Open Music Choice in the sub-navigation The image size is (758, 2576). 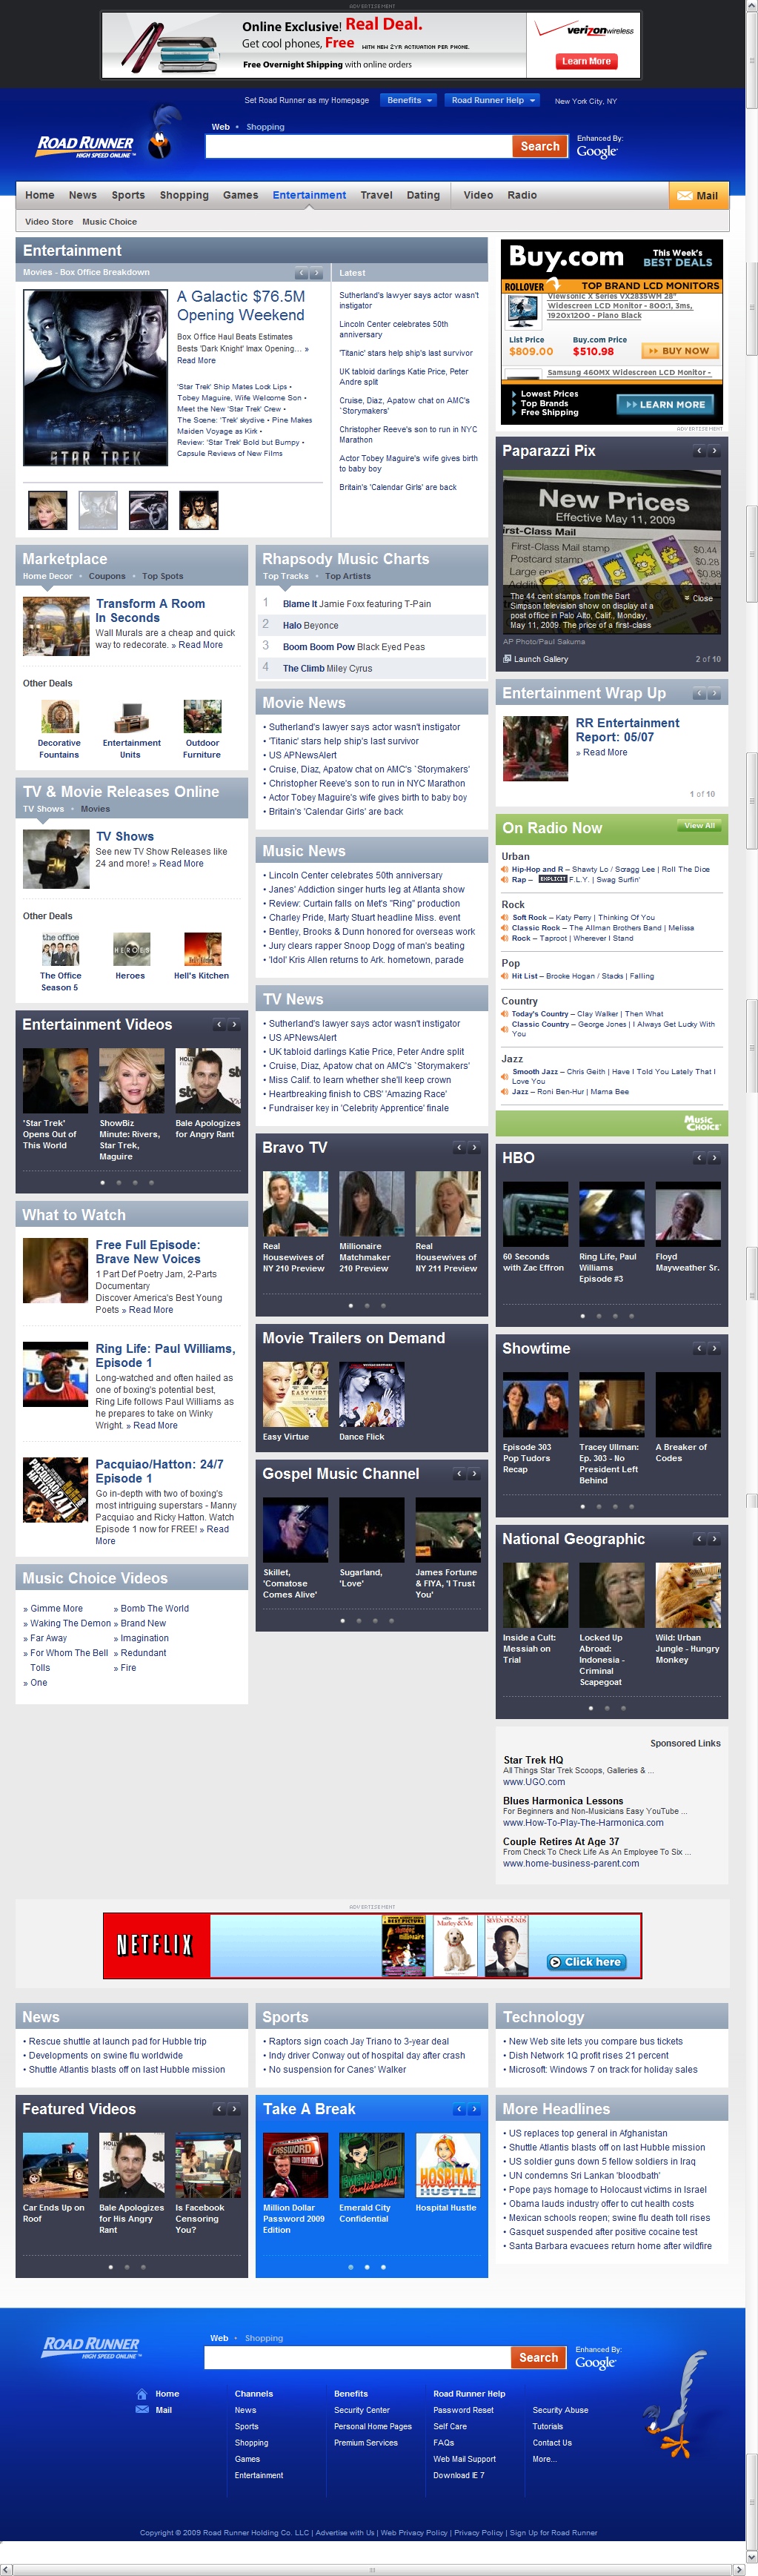coord(109,222)
